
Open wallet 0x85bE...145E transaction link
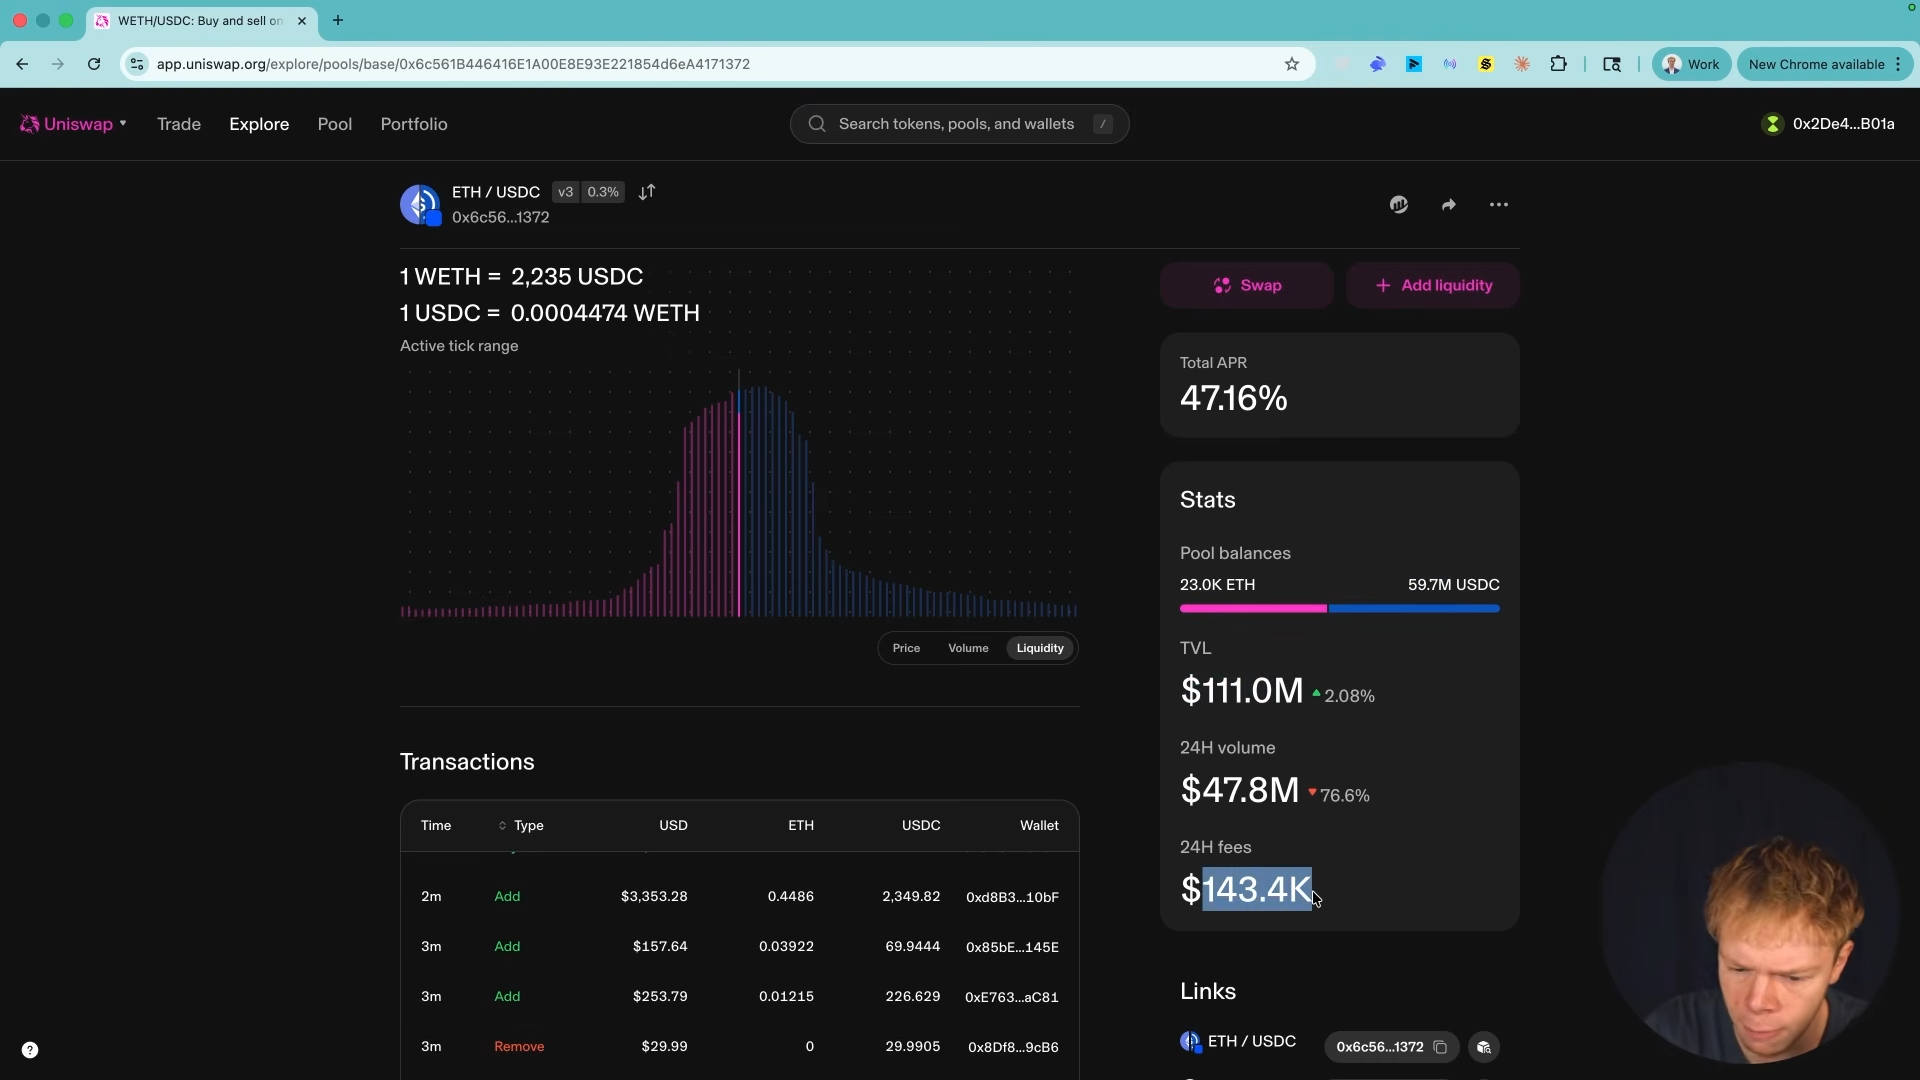coord(1012,947)
